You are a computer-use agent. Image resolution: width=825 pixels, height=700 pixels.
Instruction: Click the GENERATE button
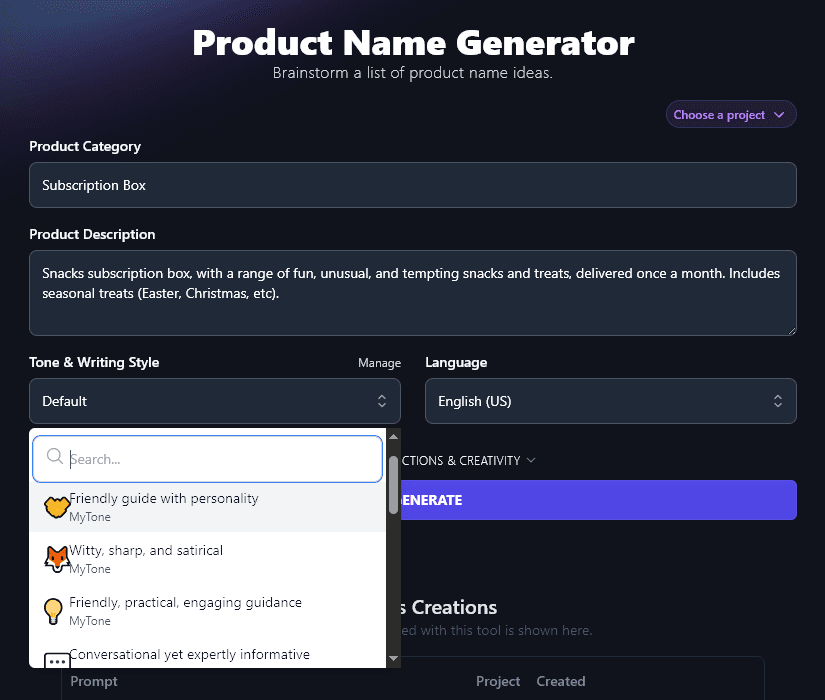[600, 500]
